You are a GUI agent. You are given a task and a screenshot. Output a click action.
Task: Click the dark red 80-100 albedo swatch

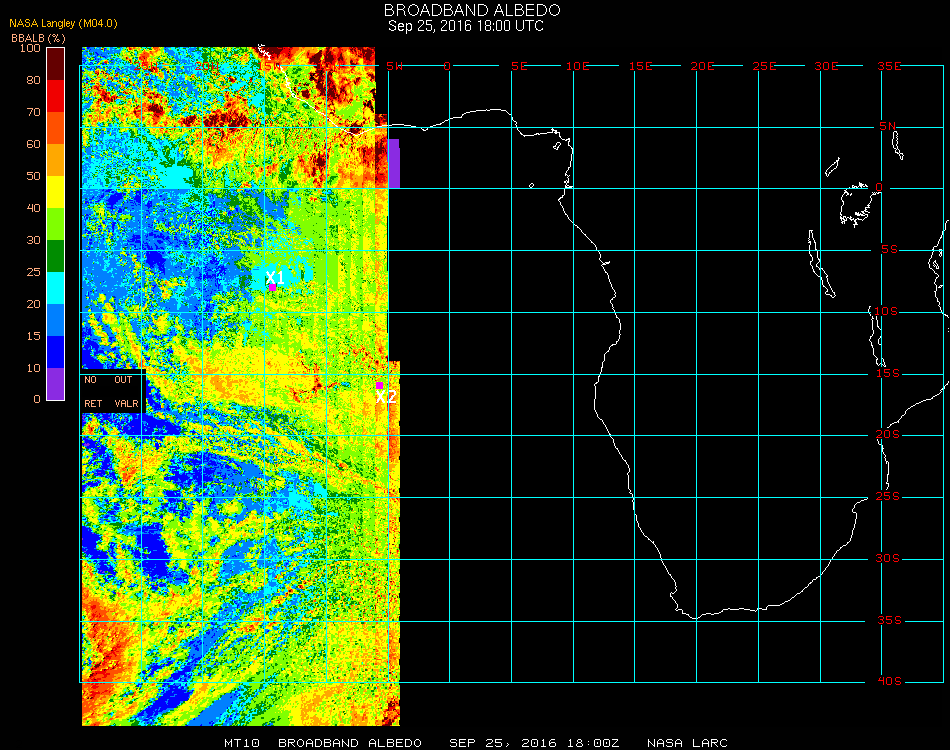(x=56, y=64)
